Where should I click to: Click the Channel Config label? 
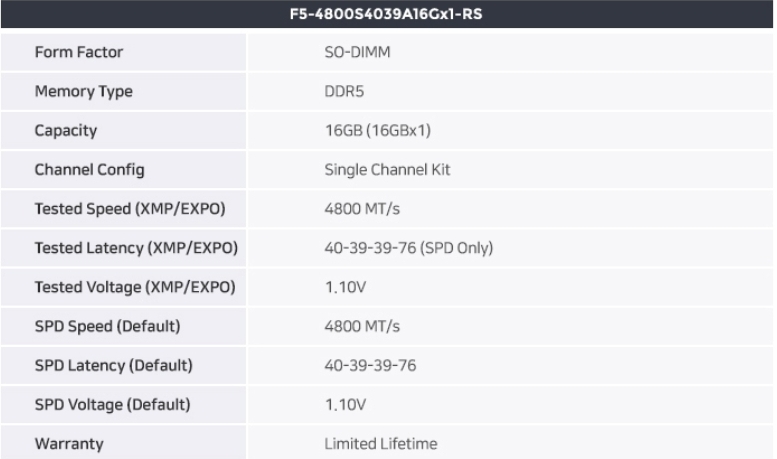pyautogui.click(x=89, y=169)
